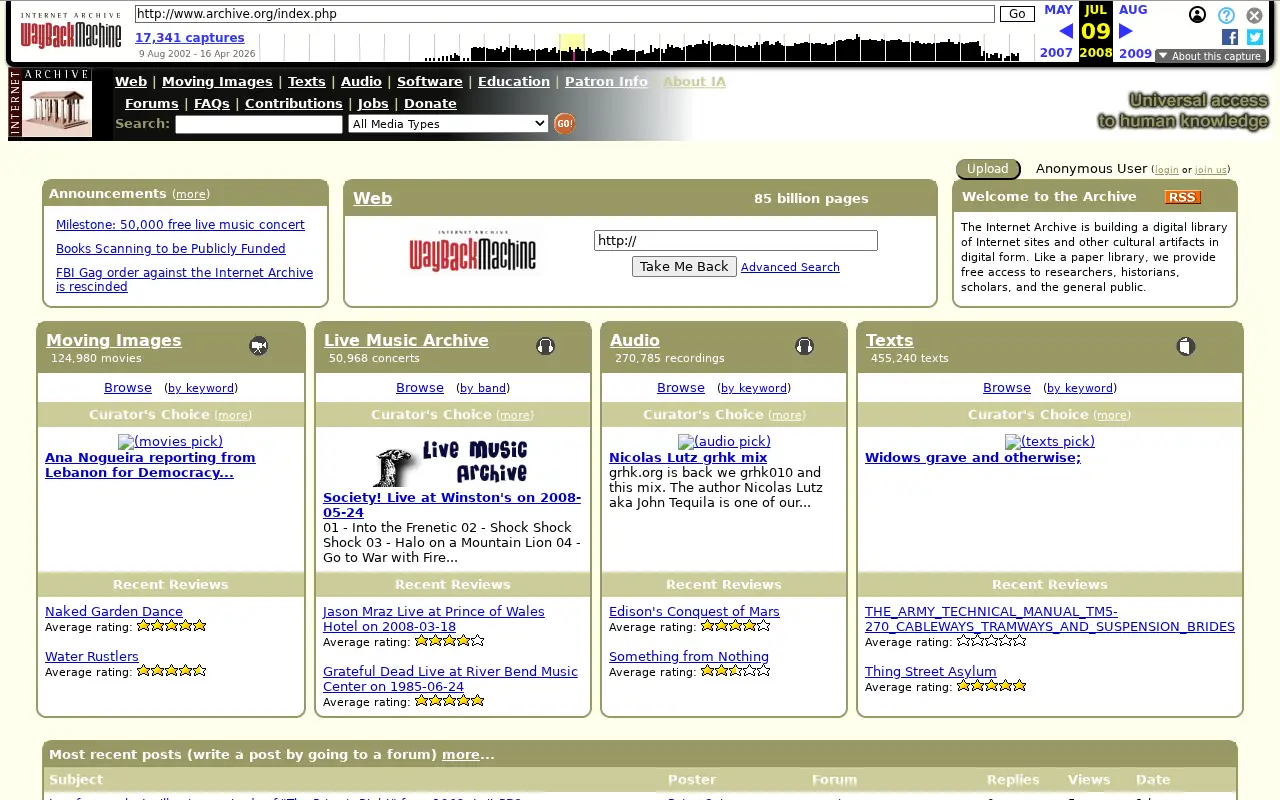Jump to year 2007 captures

coord(1056,53)
